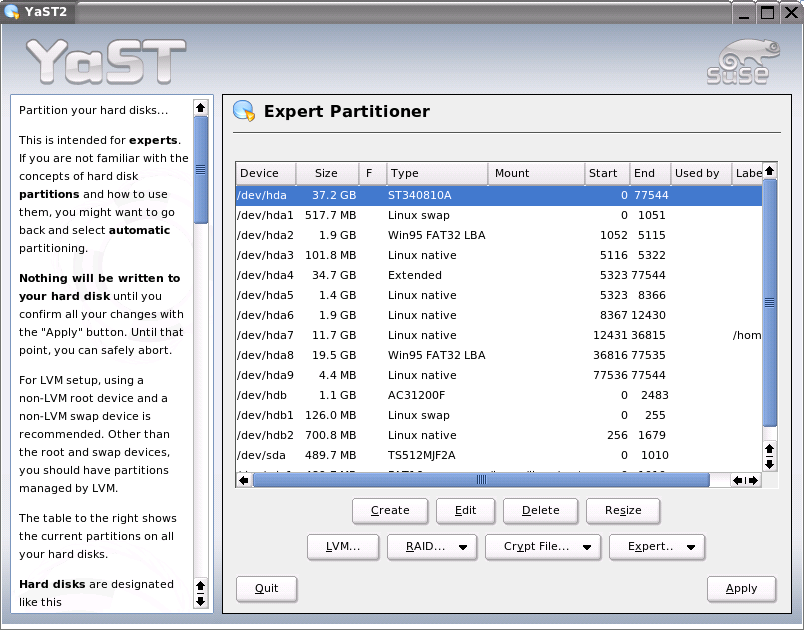Maximize the YaST2 window
The image size is (804, 630).
(x=767, y=12)
